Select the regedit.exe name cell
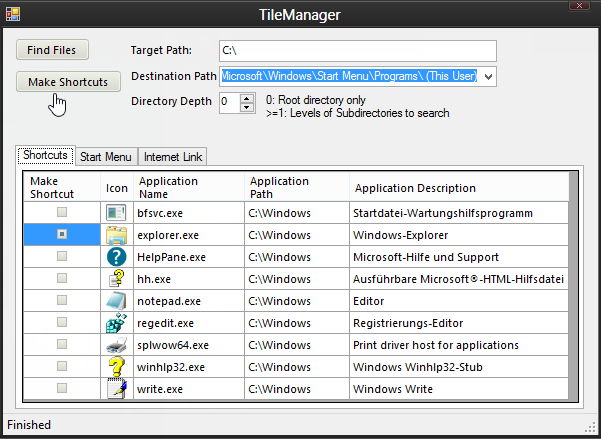 tap(189, 323)
